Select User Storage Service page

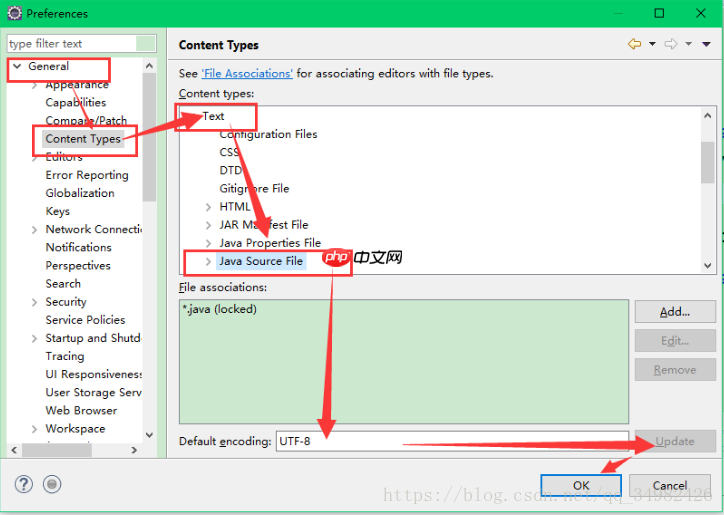click(x=94, y=393)
